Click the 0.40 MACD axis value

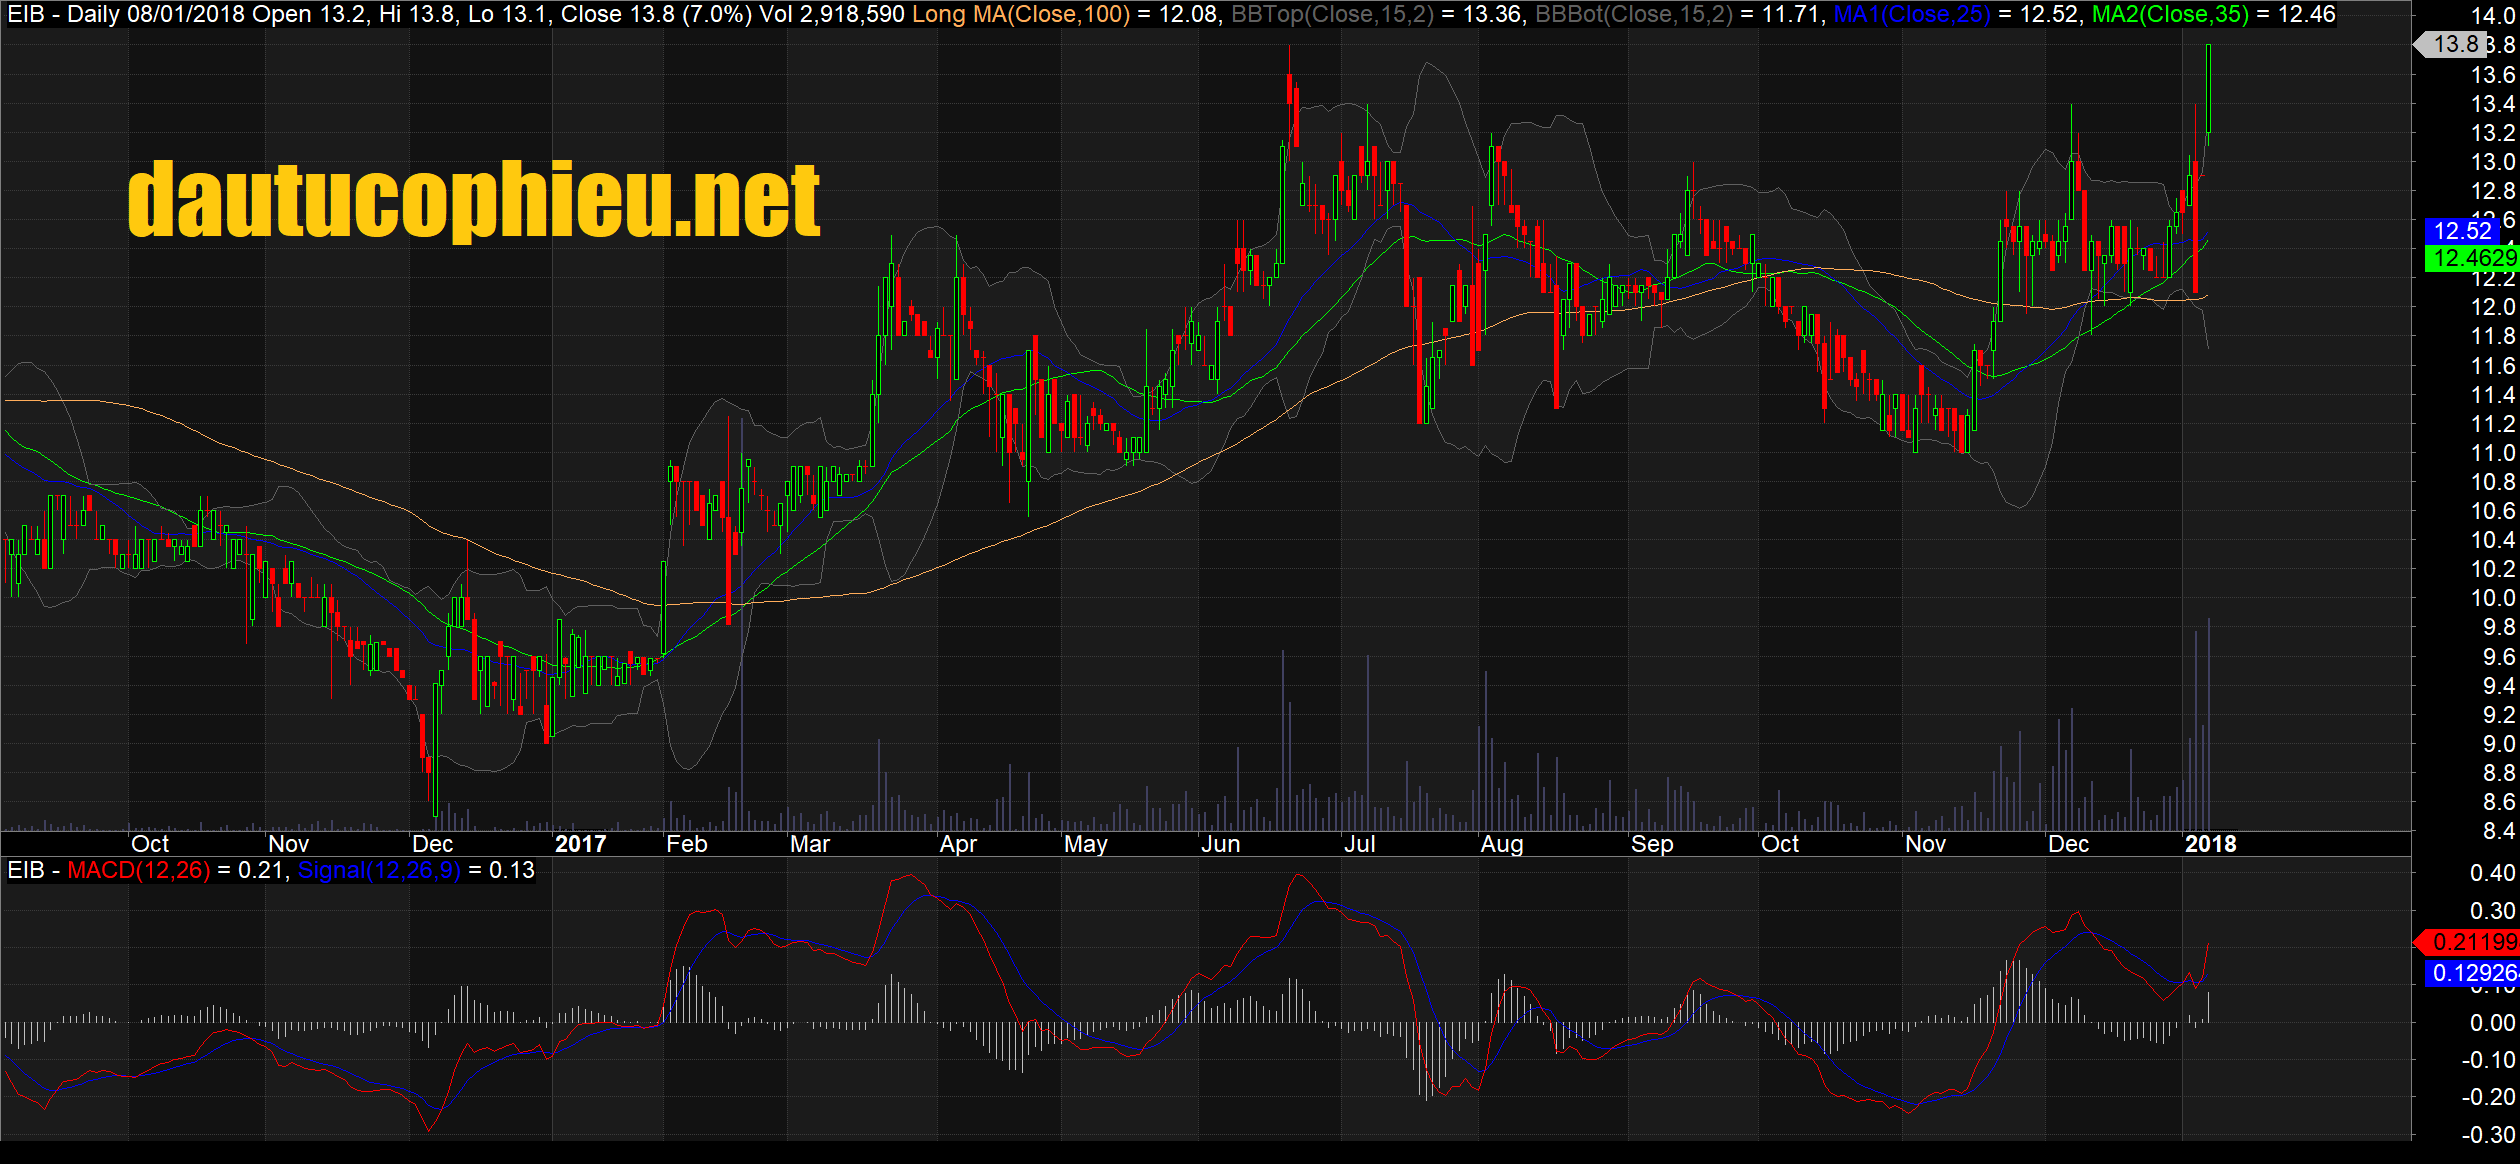tap(2492, 873)
